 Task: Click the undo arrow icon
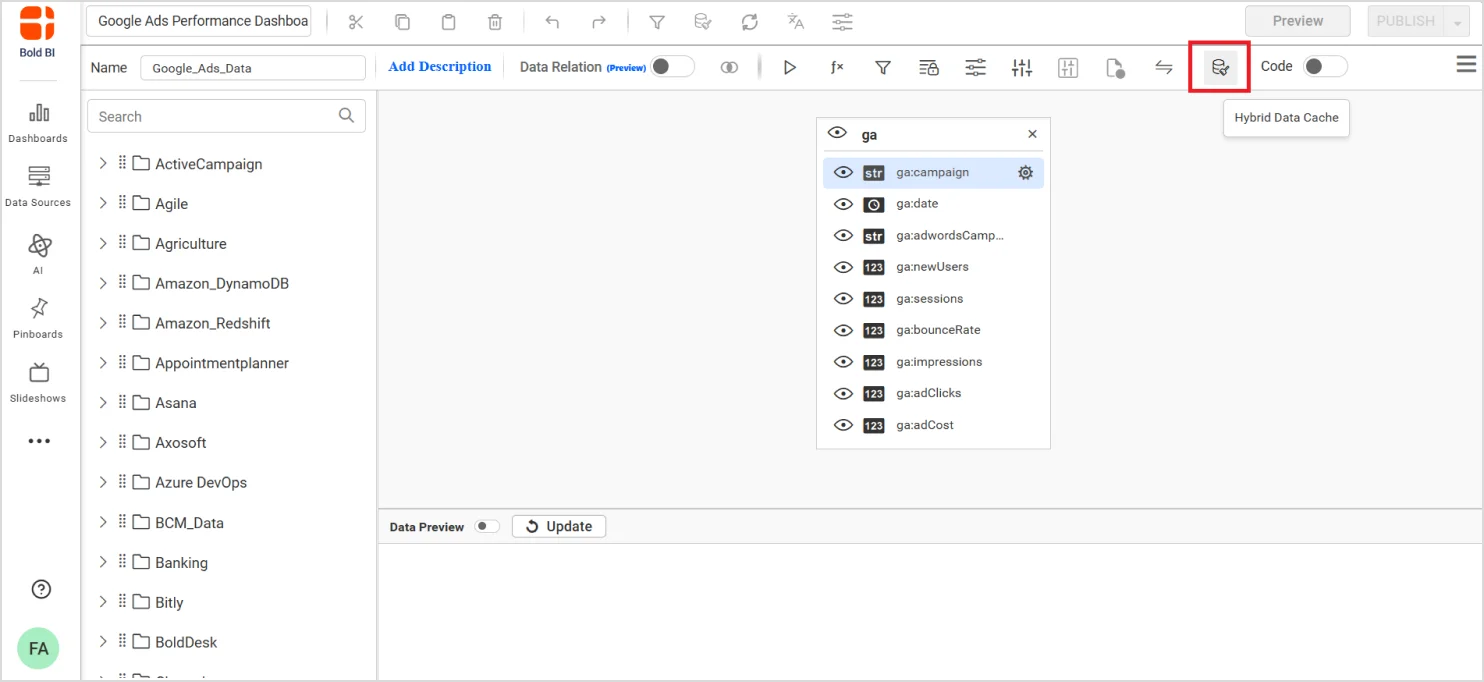[552, 21]
